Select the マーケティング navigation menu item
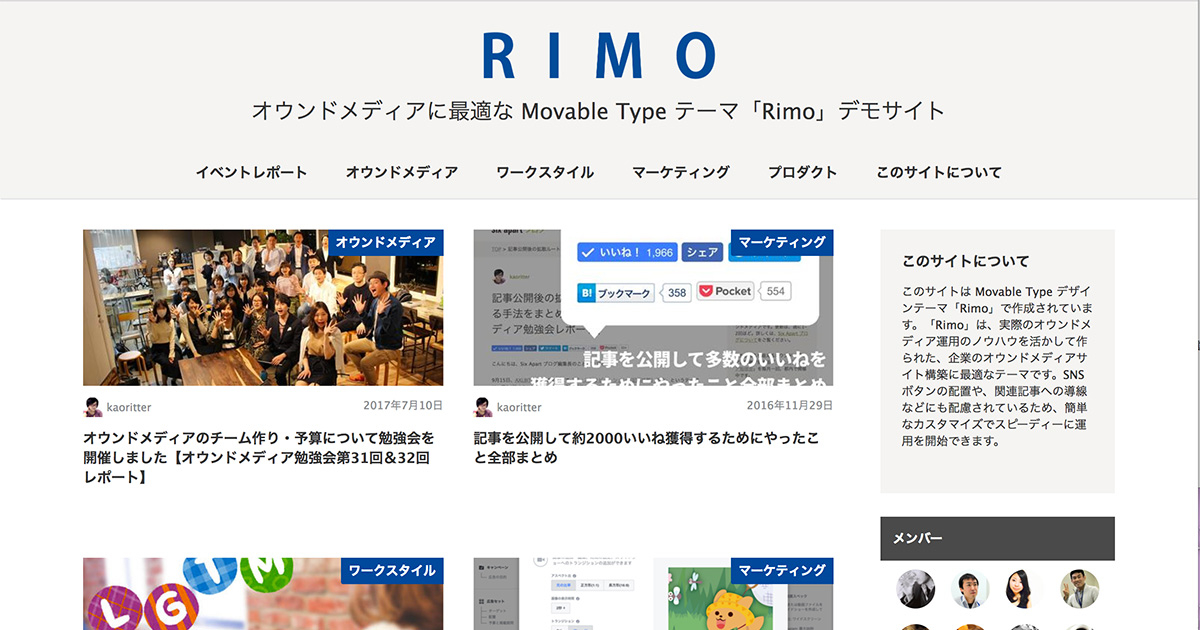1200x630 pixels. (x=681, y=172)
